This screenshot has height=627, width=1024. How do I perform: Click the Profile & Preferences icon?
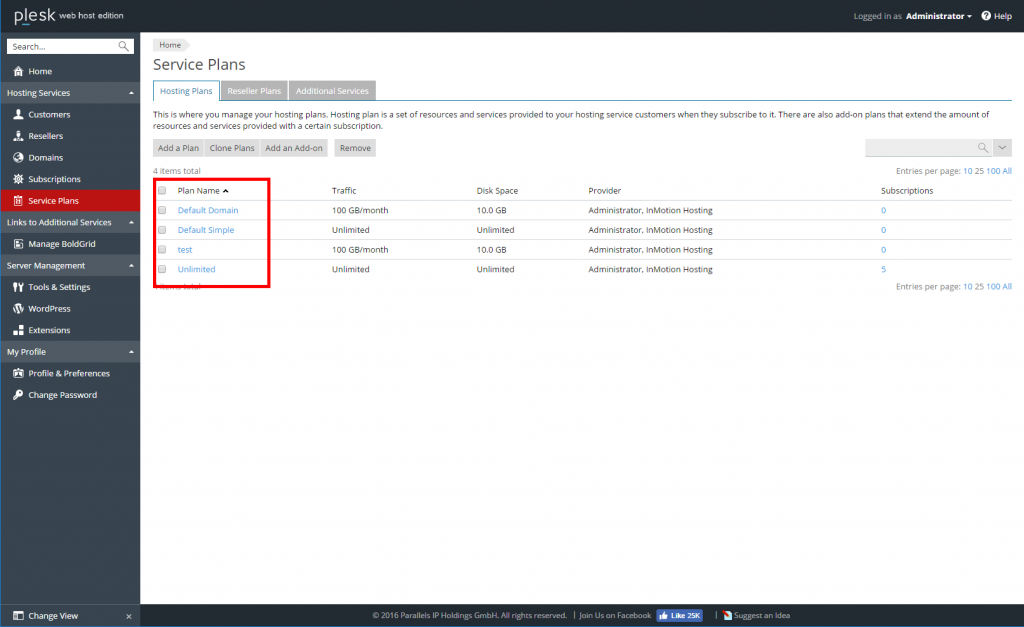pos(18,373)
